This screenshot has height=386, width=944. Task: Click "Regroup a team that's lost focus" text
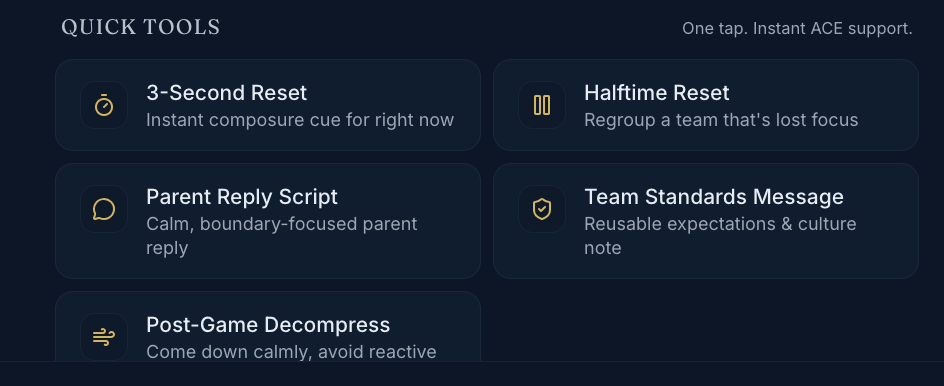721,120
